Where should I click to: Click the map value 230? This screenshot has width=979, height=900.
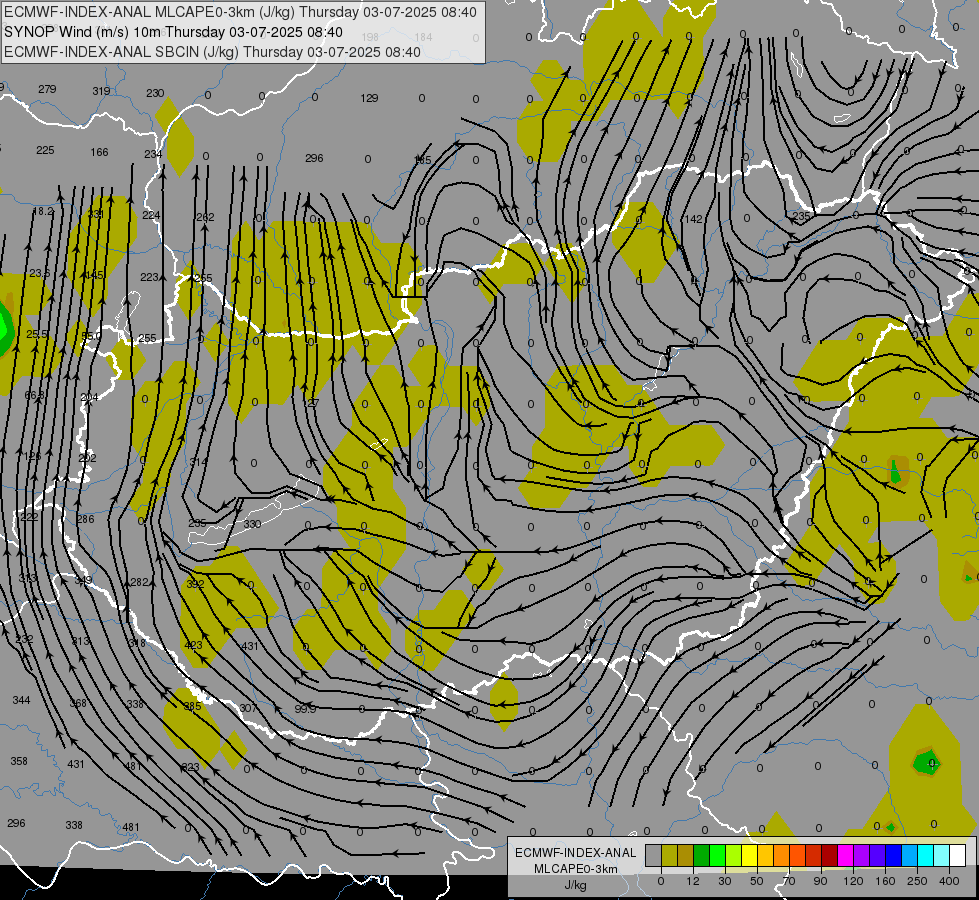(x=155, y=93)
